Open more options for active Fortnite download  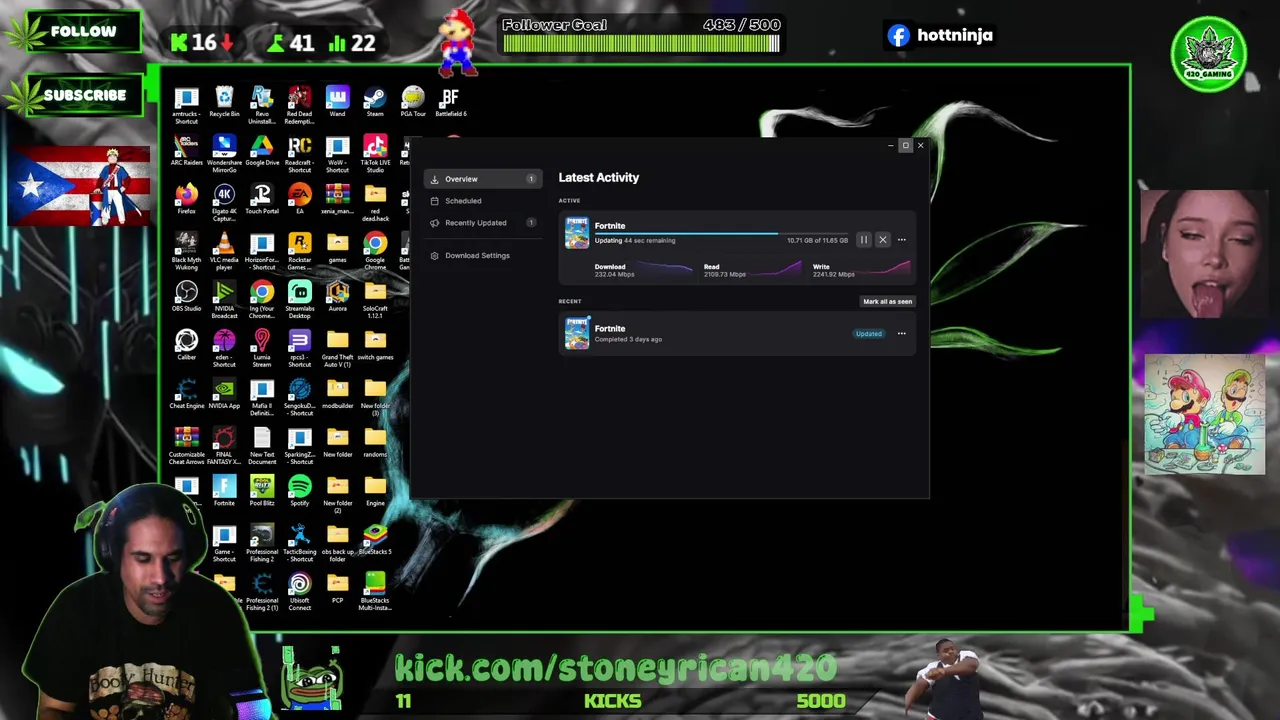[x=901, y=240]
